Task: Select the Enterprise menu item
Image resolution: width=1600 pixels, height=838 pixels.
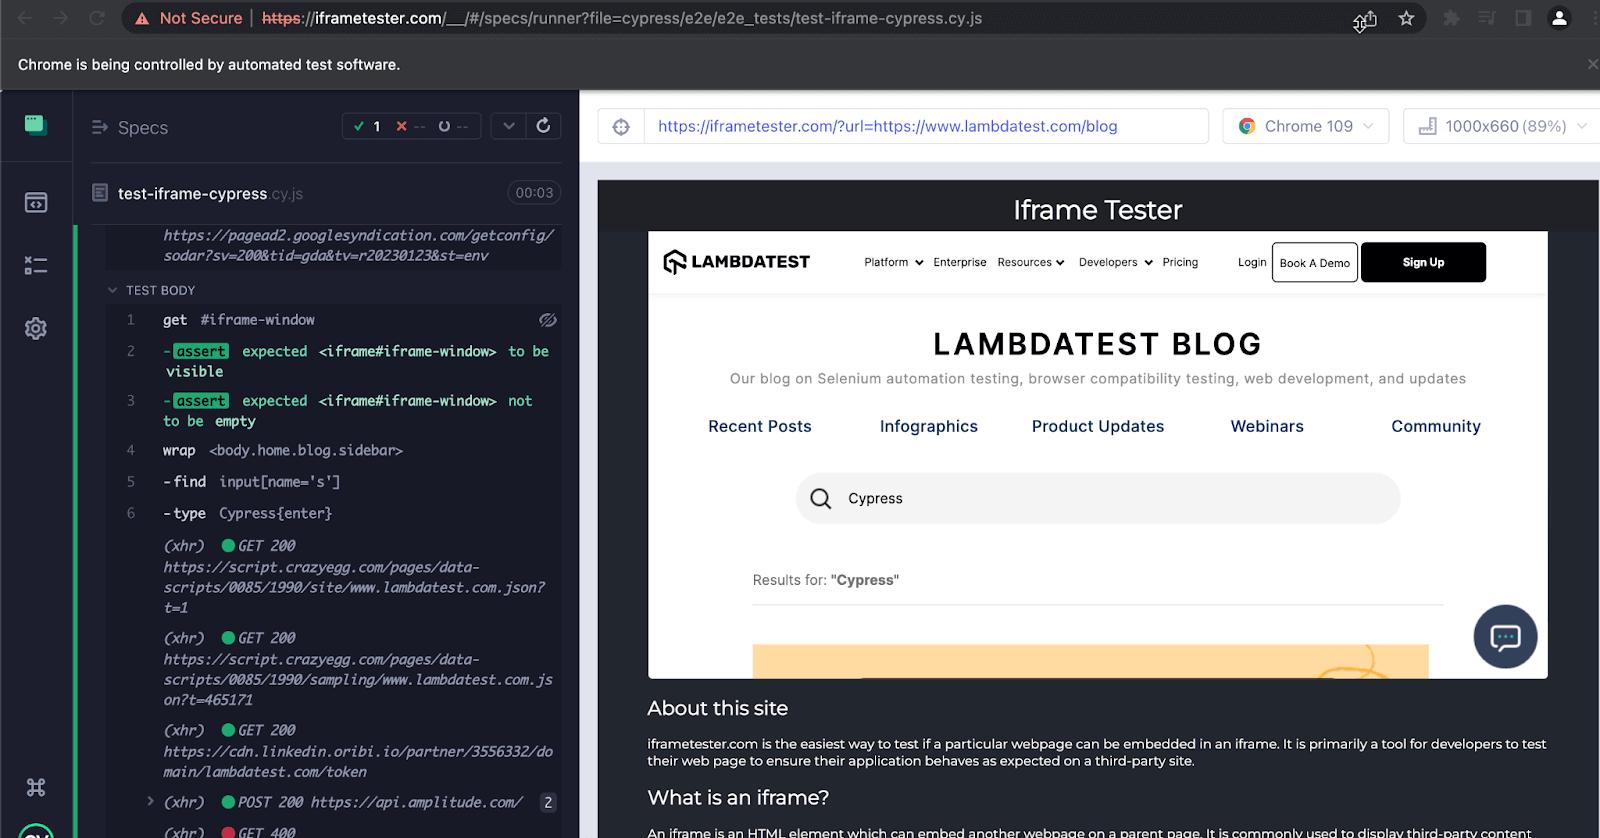Action: click(x=959, y=262)
